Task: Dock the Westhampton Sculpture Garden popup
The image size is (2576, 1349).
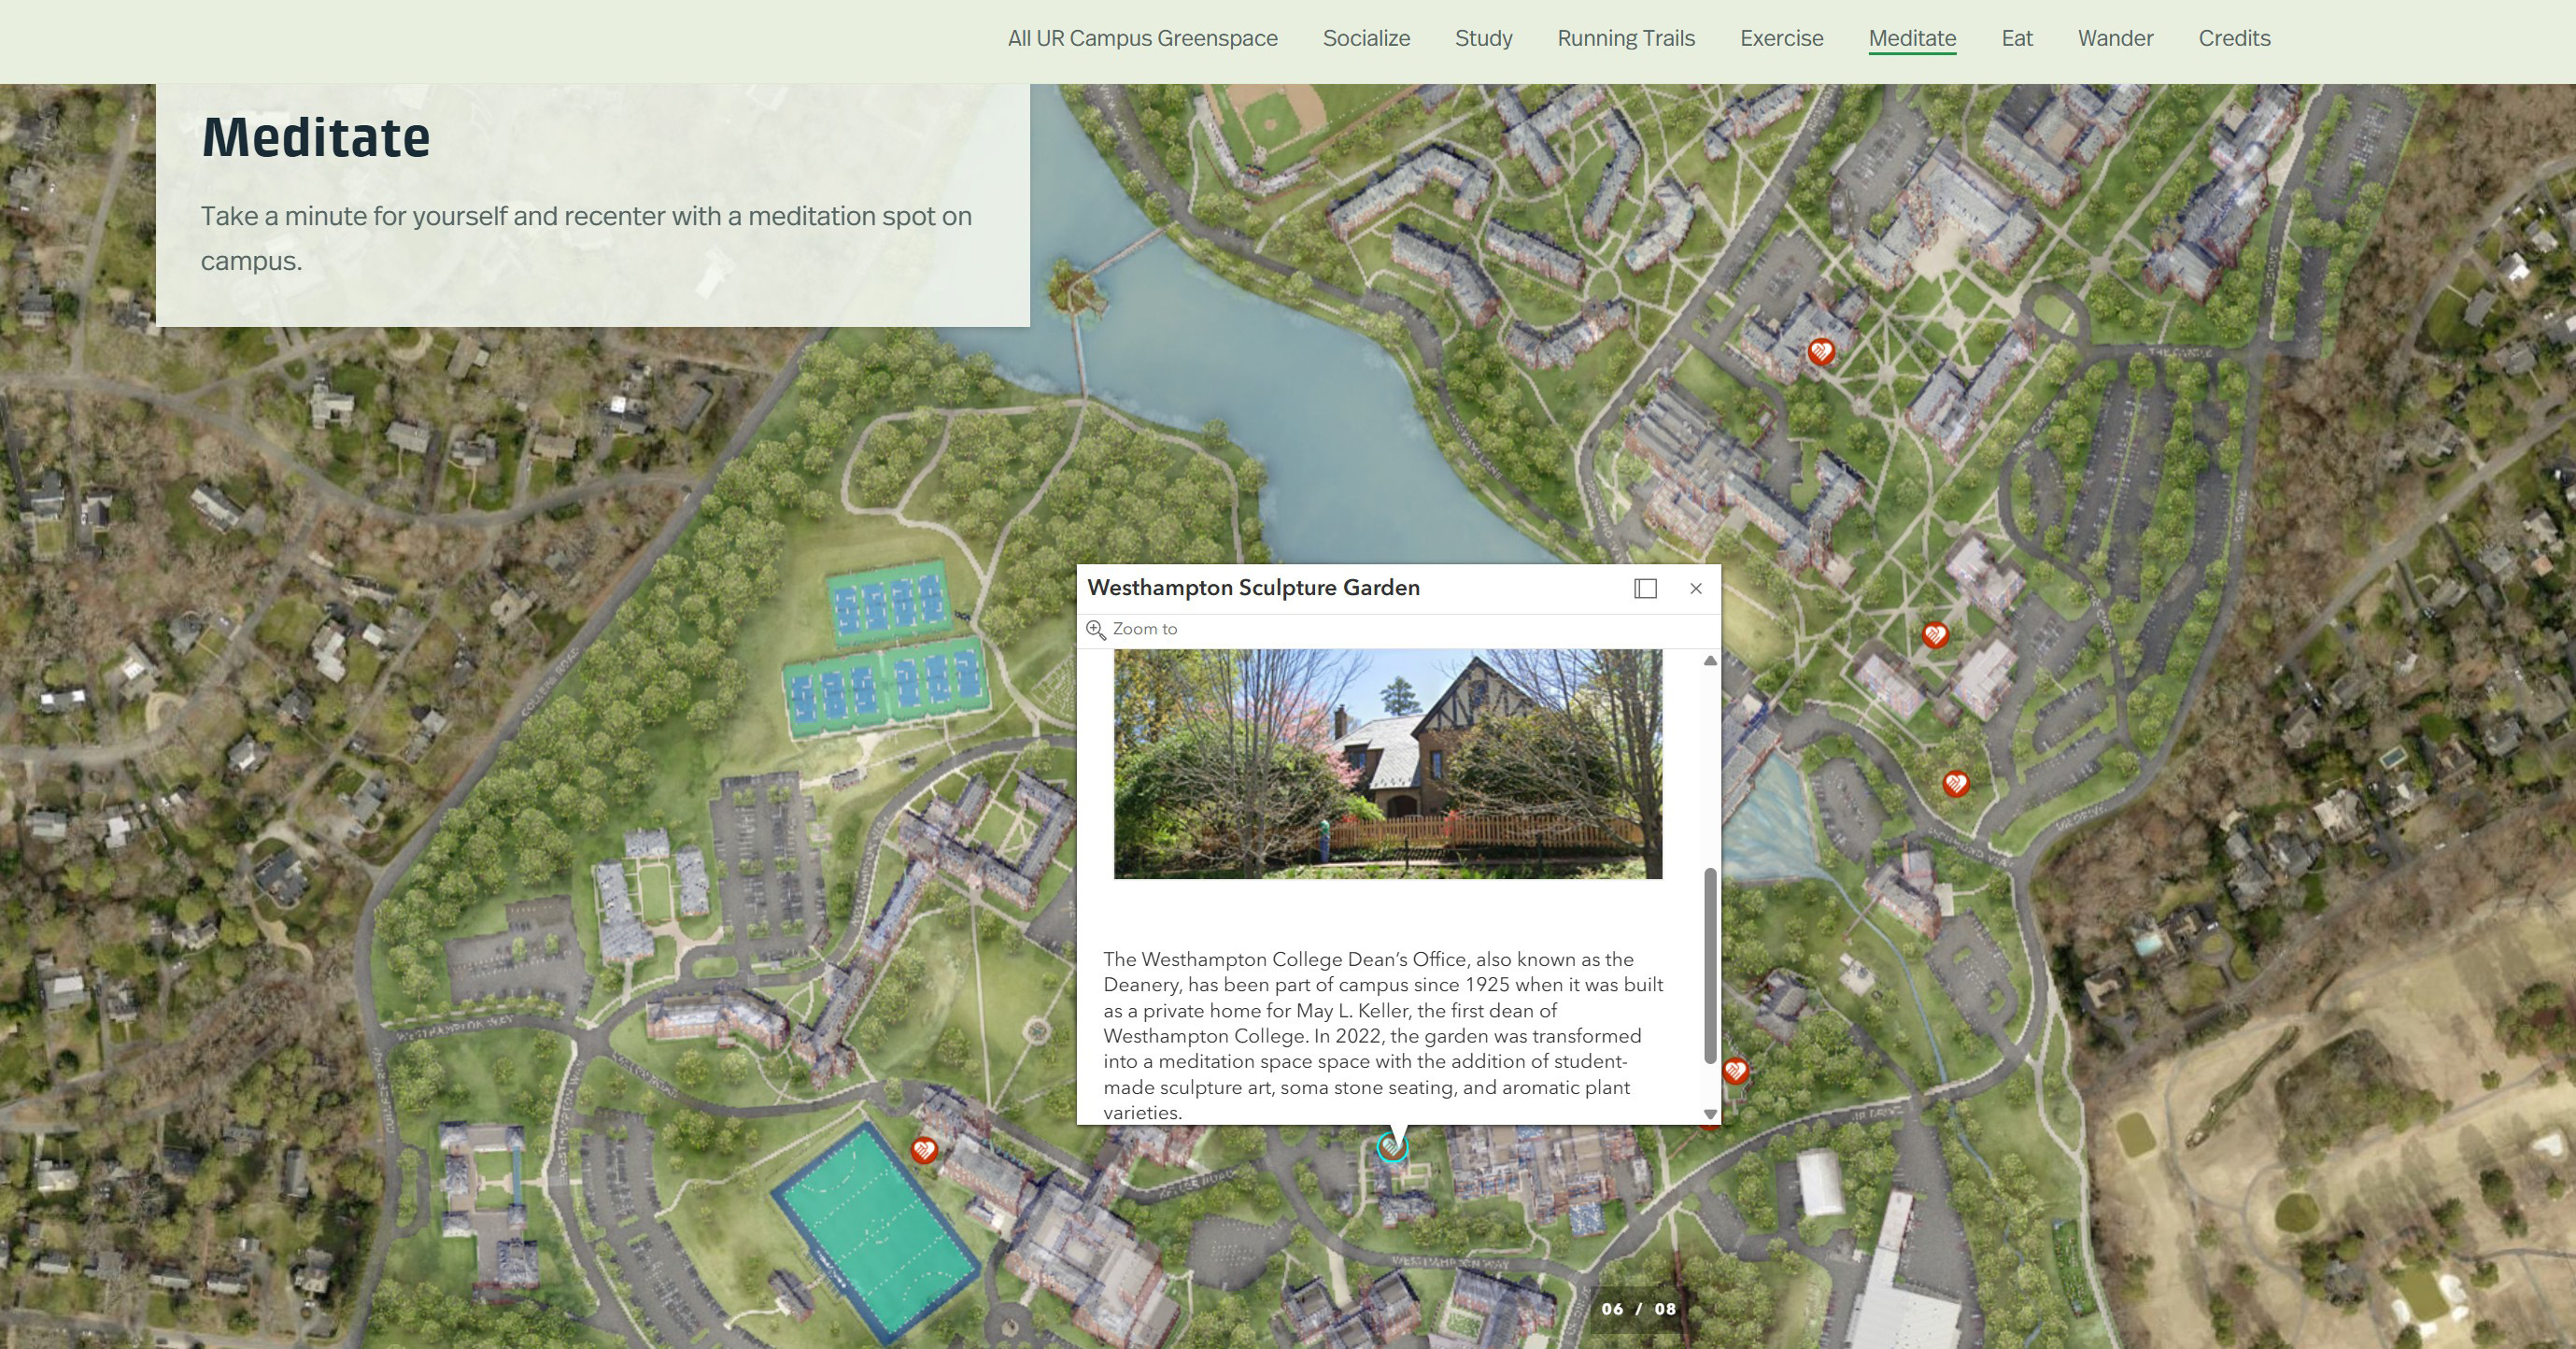Action: [x=1645, y=589]
